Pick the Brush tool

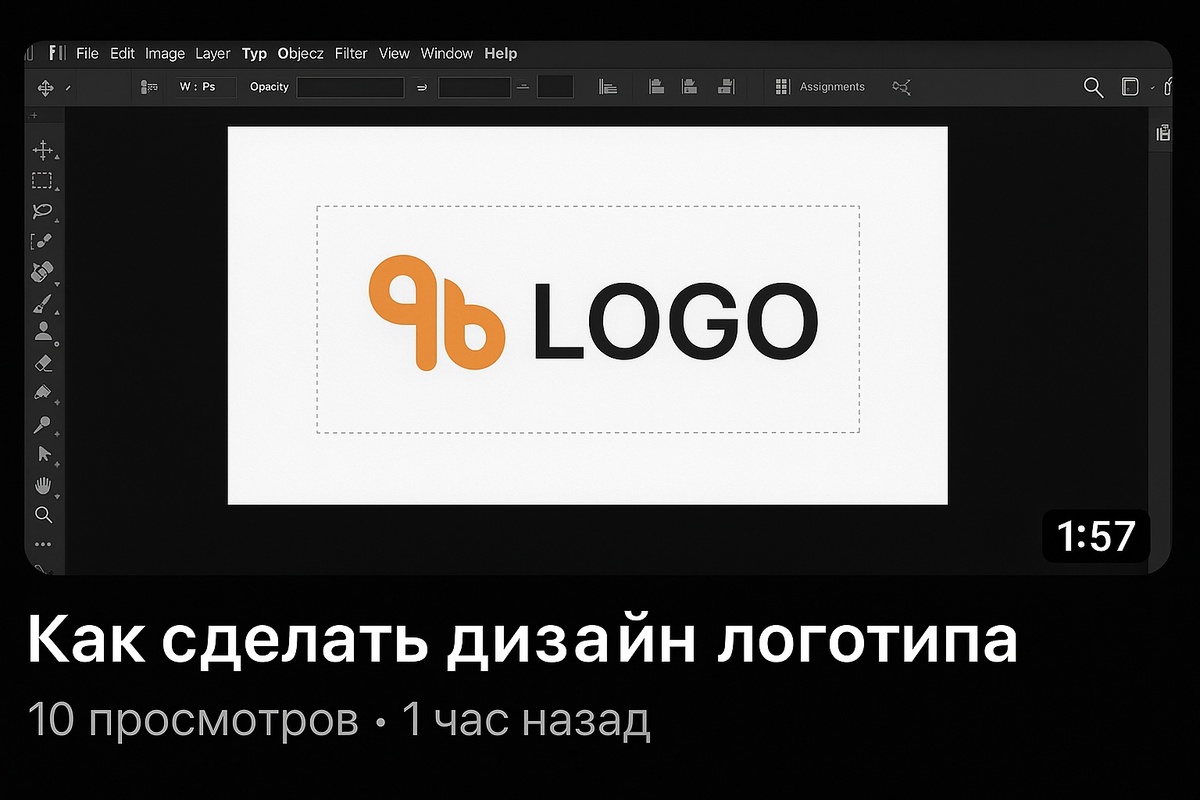(x=42, y=303)
